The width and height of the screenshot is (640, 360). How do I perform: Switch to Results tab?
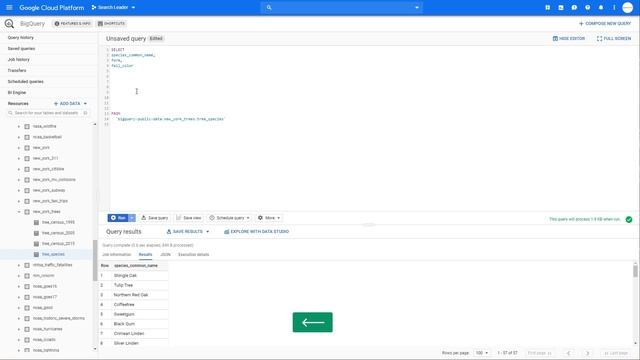(x=145, y=255)
